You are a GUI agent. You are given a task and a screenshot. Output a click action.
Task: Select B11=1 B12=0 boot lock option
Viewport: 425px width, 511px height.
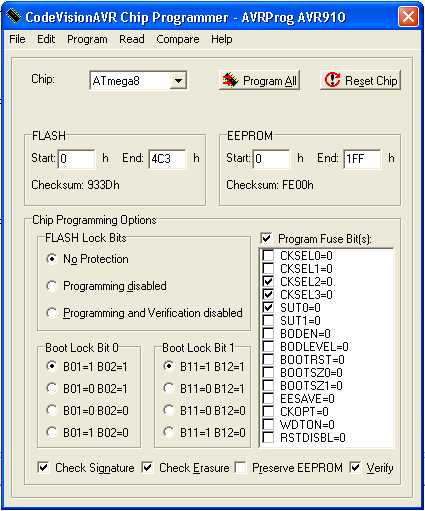169,432
